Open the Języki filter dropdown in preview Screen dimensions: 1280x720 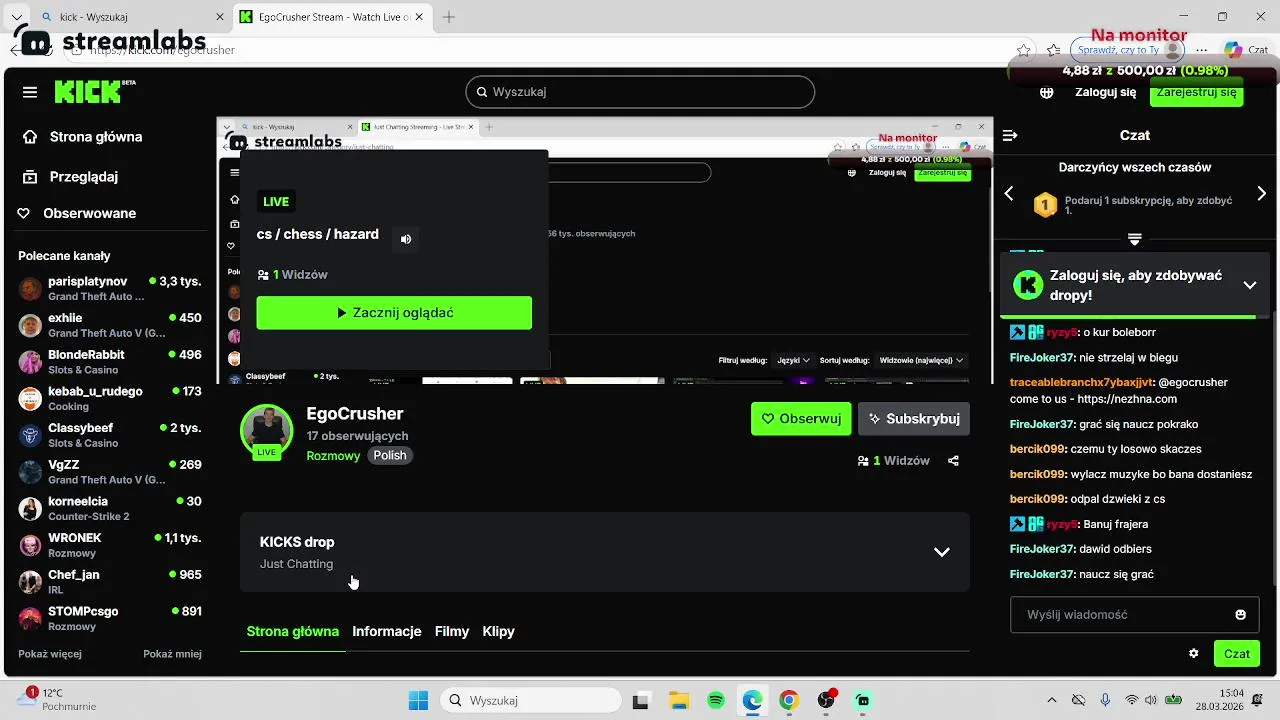click(793, 360)
